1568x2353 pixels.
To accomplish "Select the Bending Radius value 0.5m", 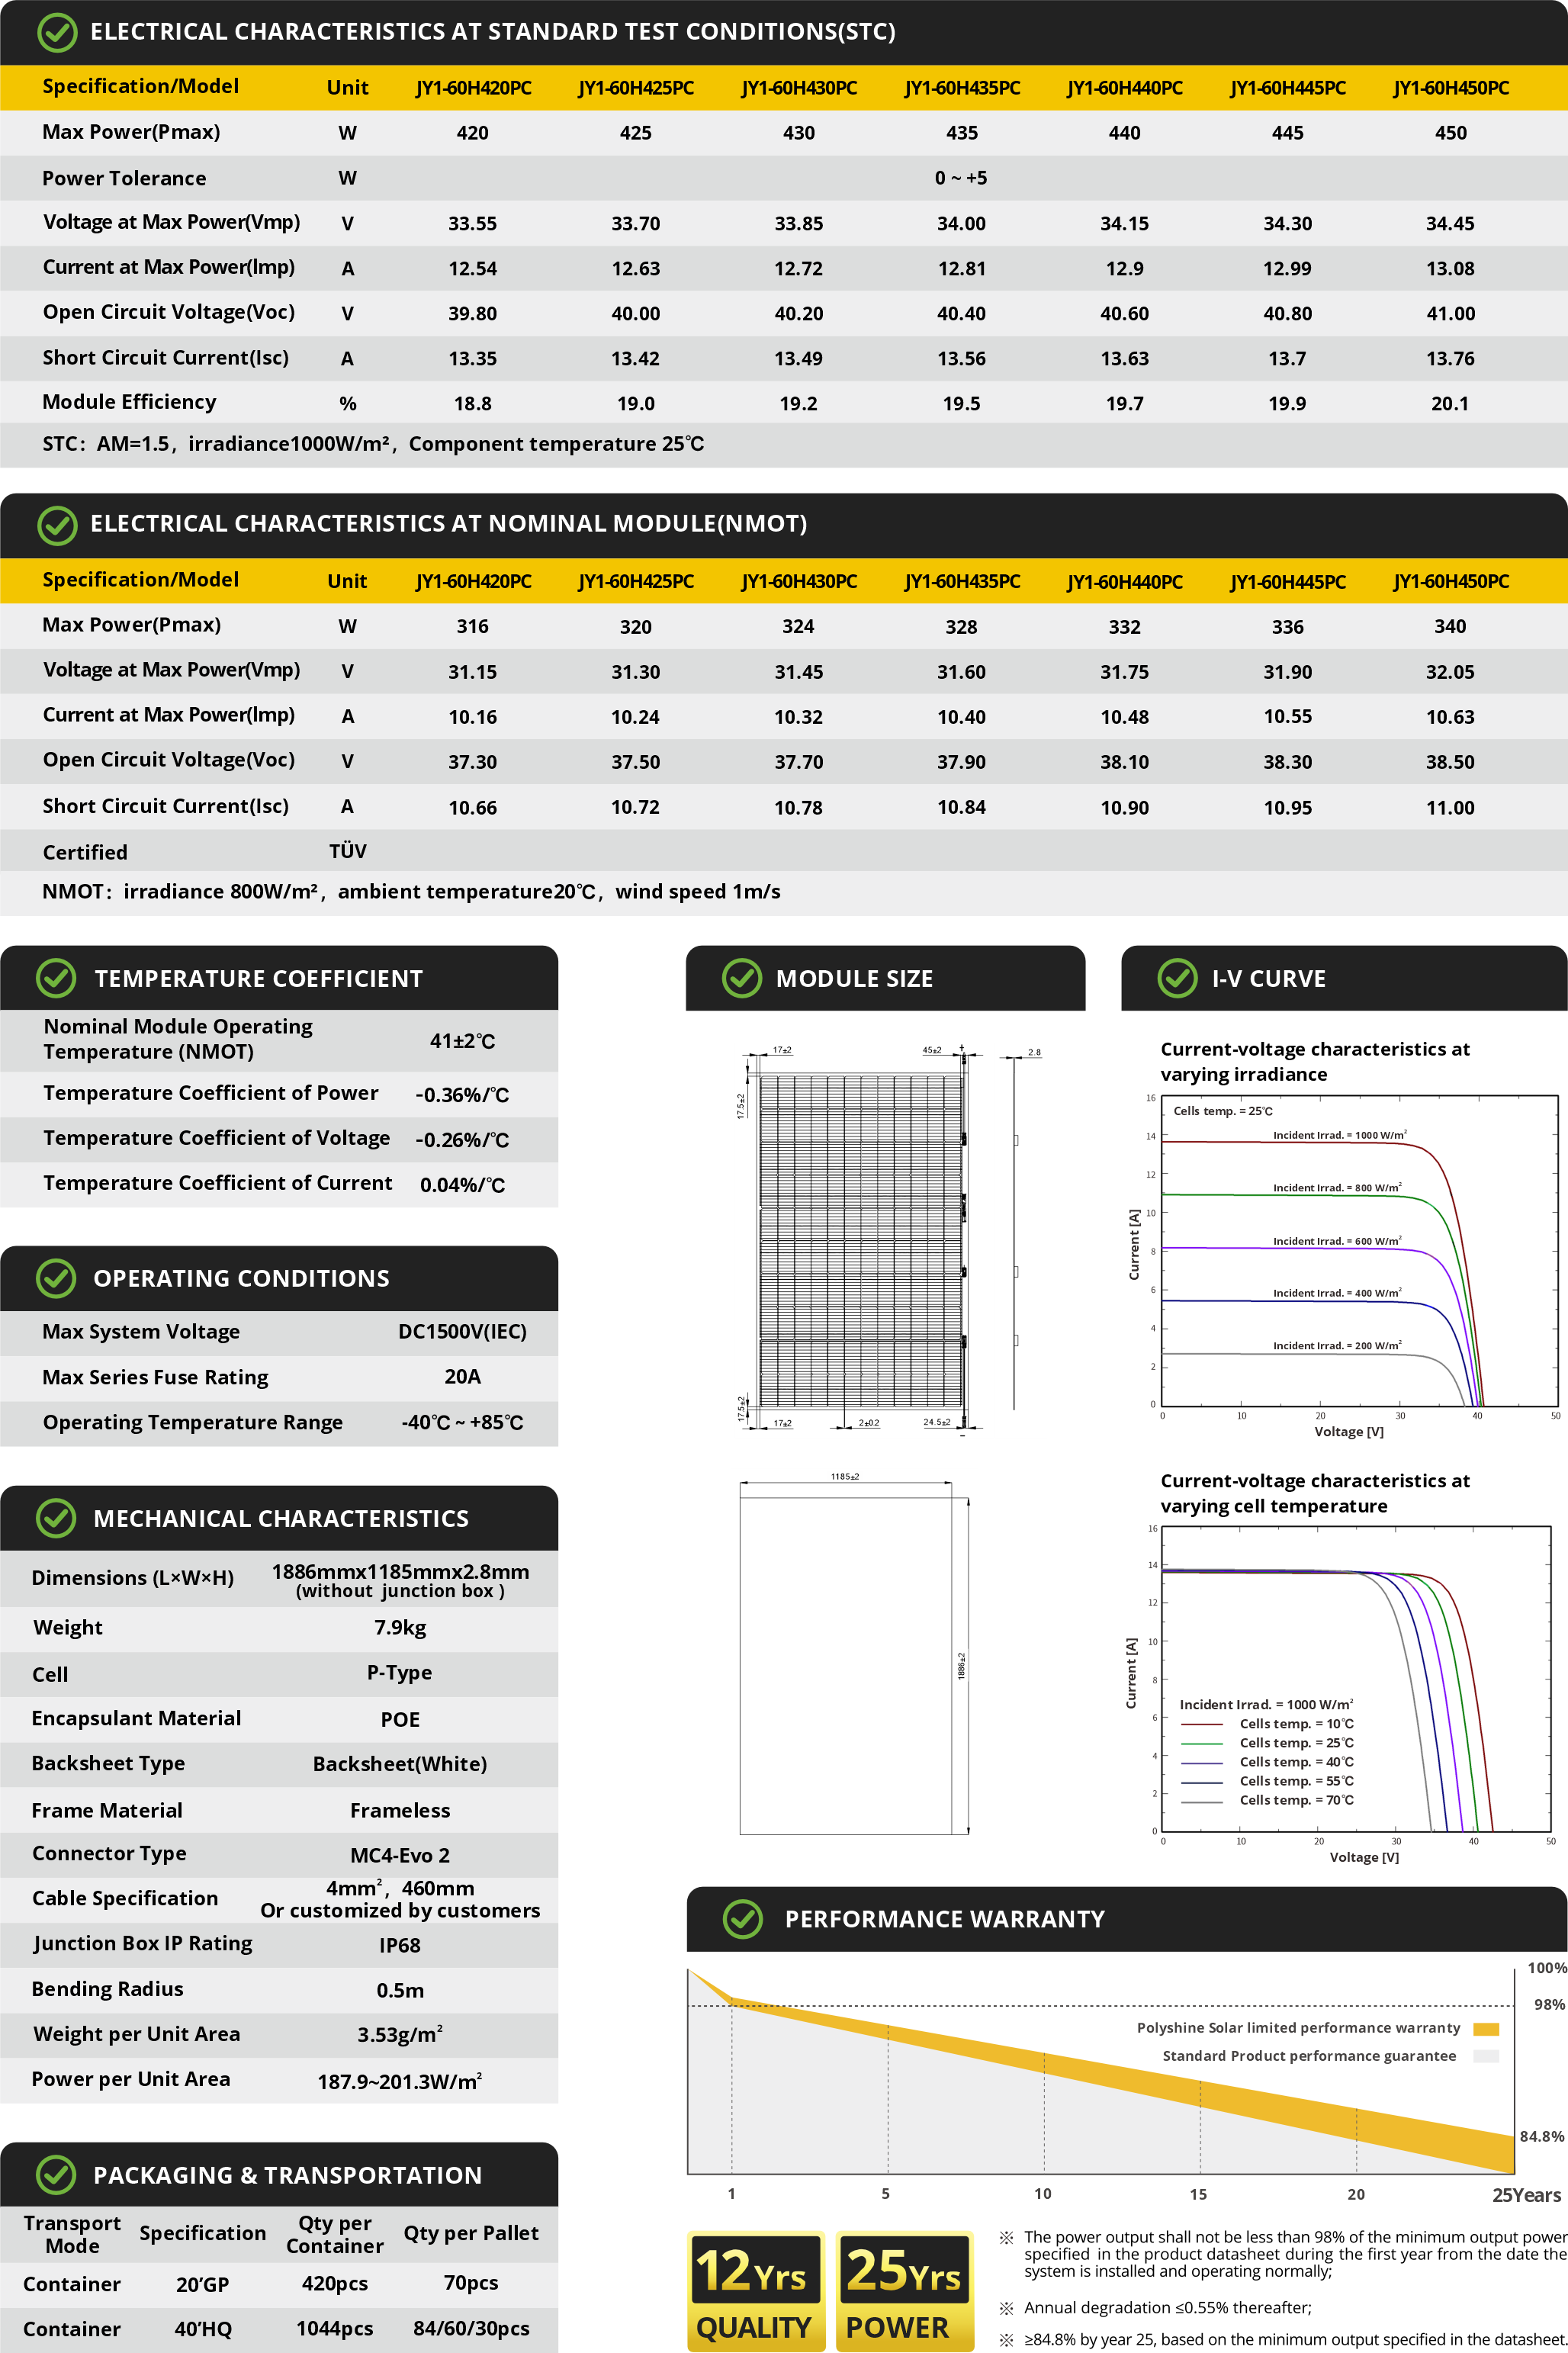I will click(400, 1991).
